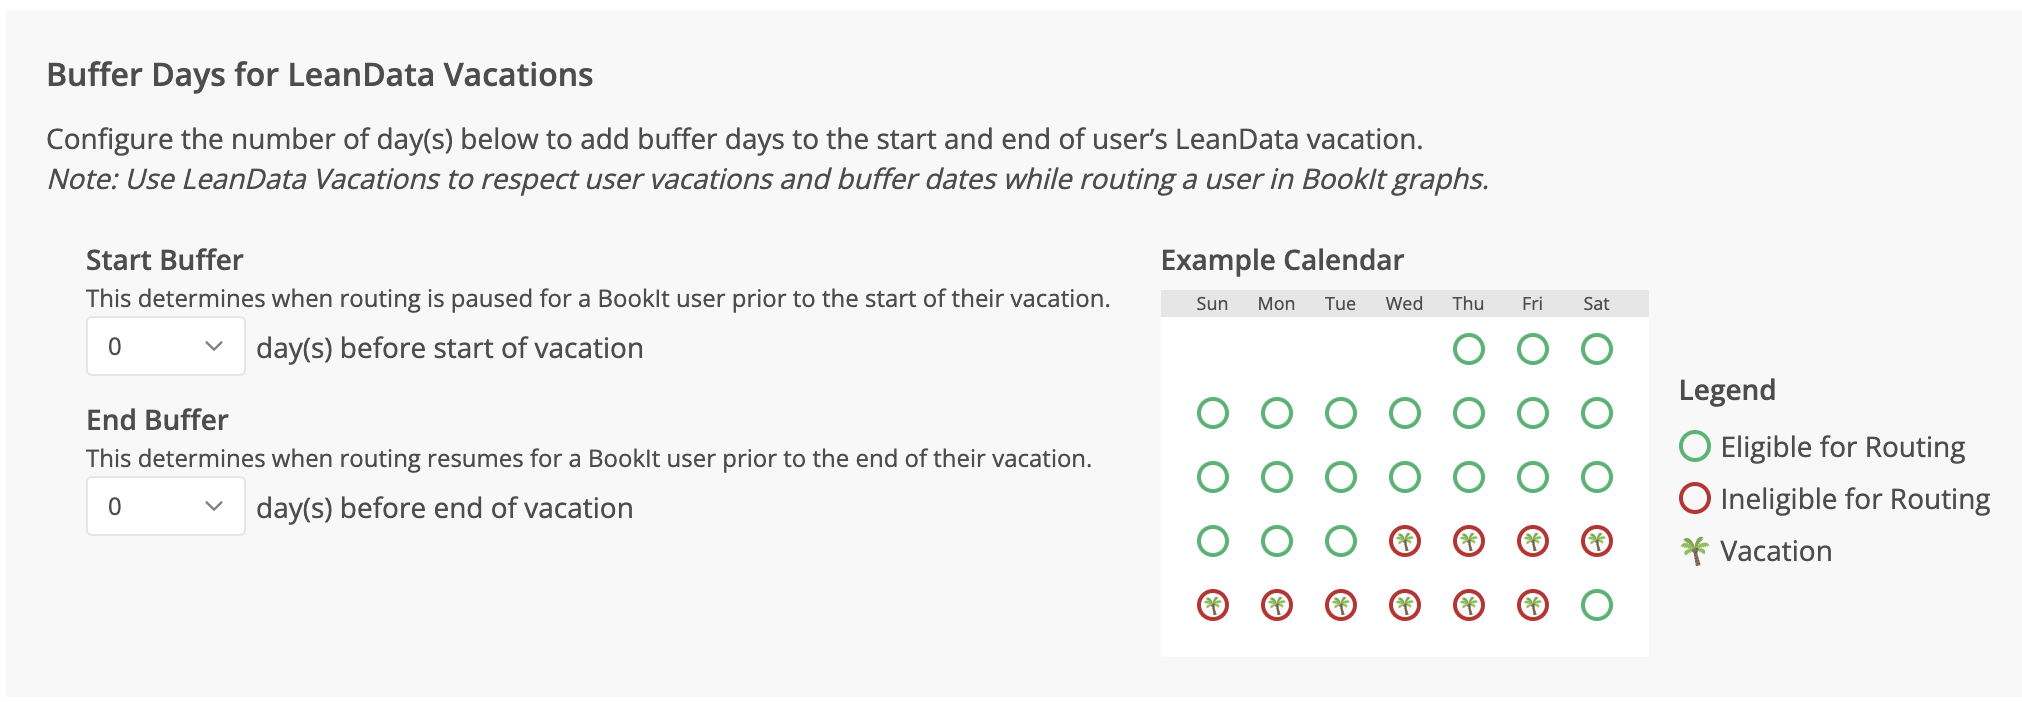The image size is (2022, 702).
Task: Click the third-row Wednesday eligible circle
Action: (x=1404, y=477)
